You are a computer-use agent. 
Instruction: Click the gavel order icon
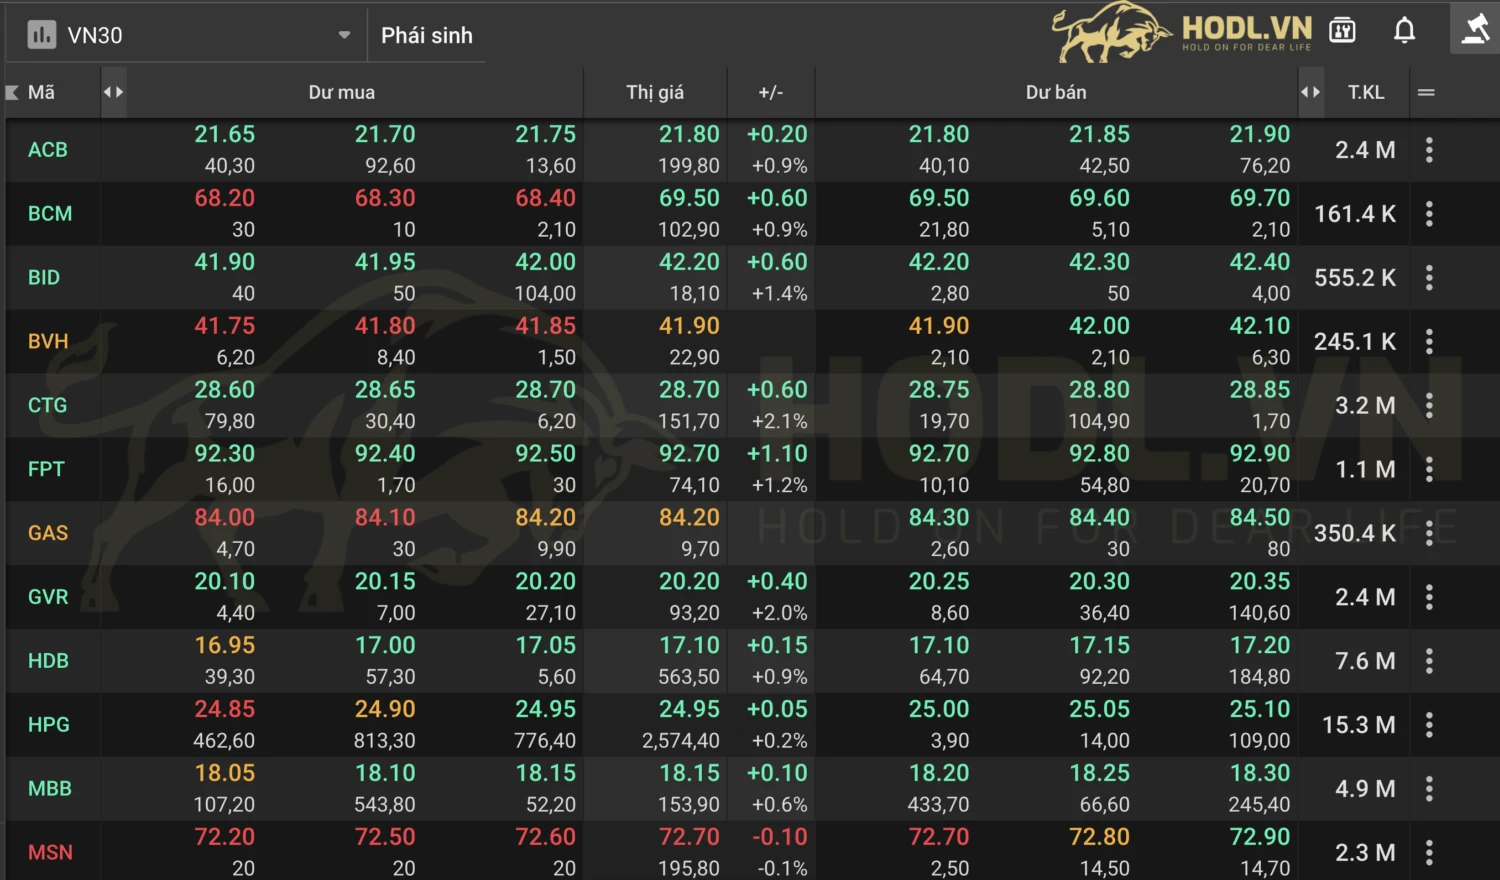pyautogui.click(x=1475, y=29)
